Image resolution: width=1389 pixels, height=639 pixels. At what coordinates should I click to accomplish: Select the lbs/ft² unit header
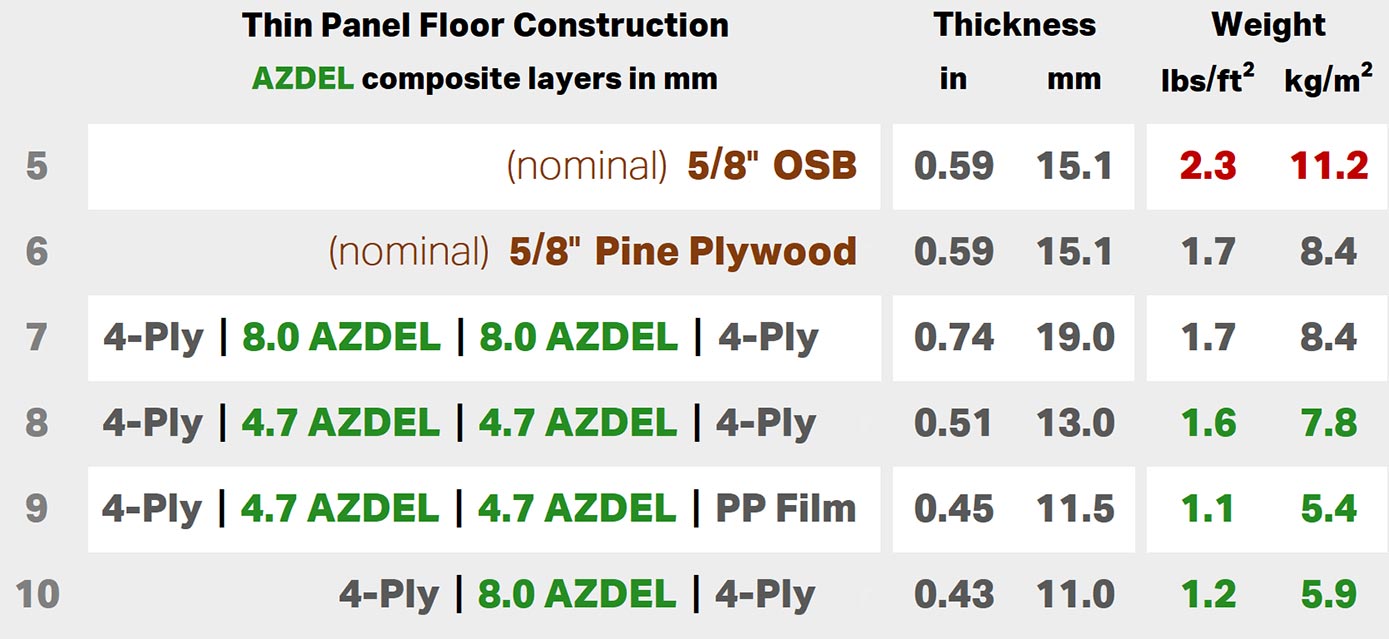tap(1207, 80)
